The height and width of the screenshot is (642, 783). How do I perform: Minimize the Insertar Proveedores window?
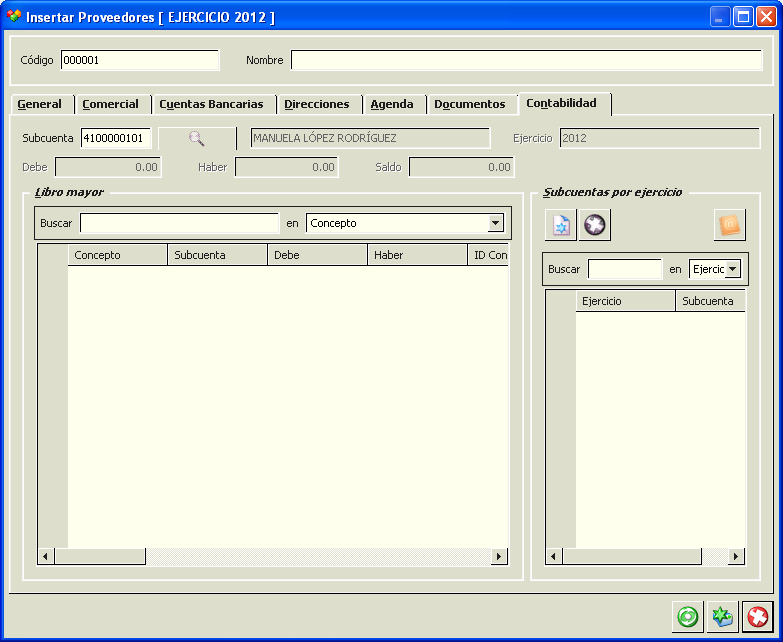[720, 17]
